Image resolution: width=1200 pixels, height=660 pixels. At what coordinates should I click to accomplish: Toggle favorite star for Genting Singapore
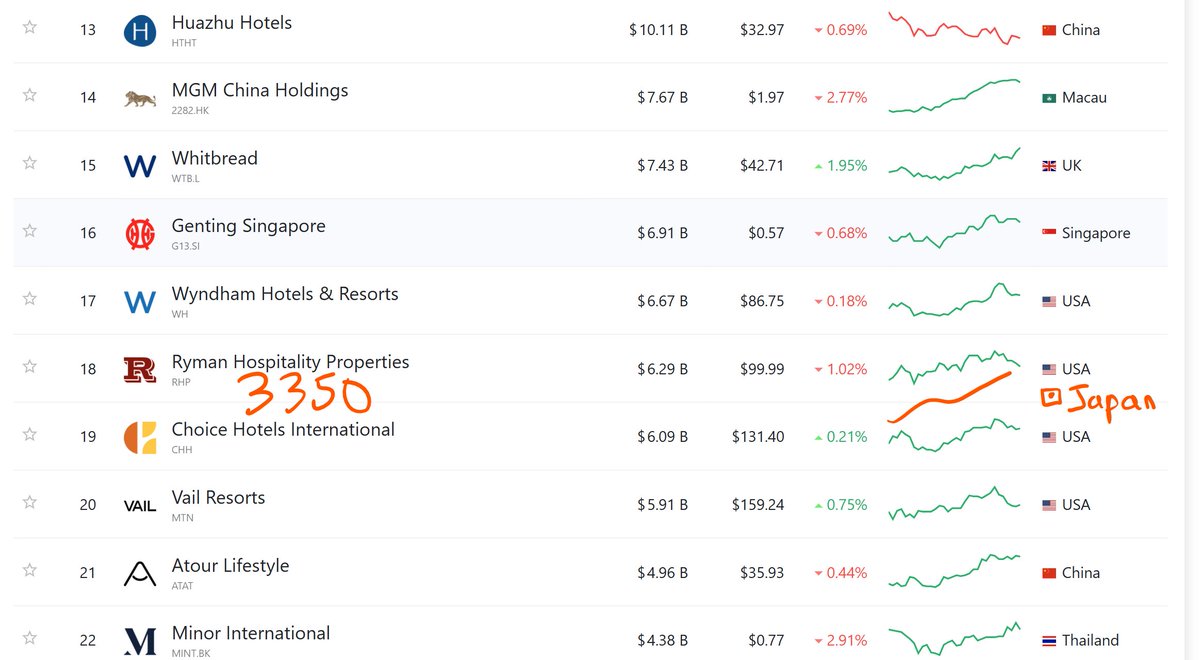(x=30, y=231)
